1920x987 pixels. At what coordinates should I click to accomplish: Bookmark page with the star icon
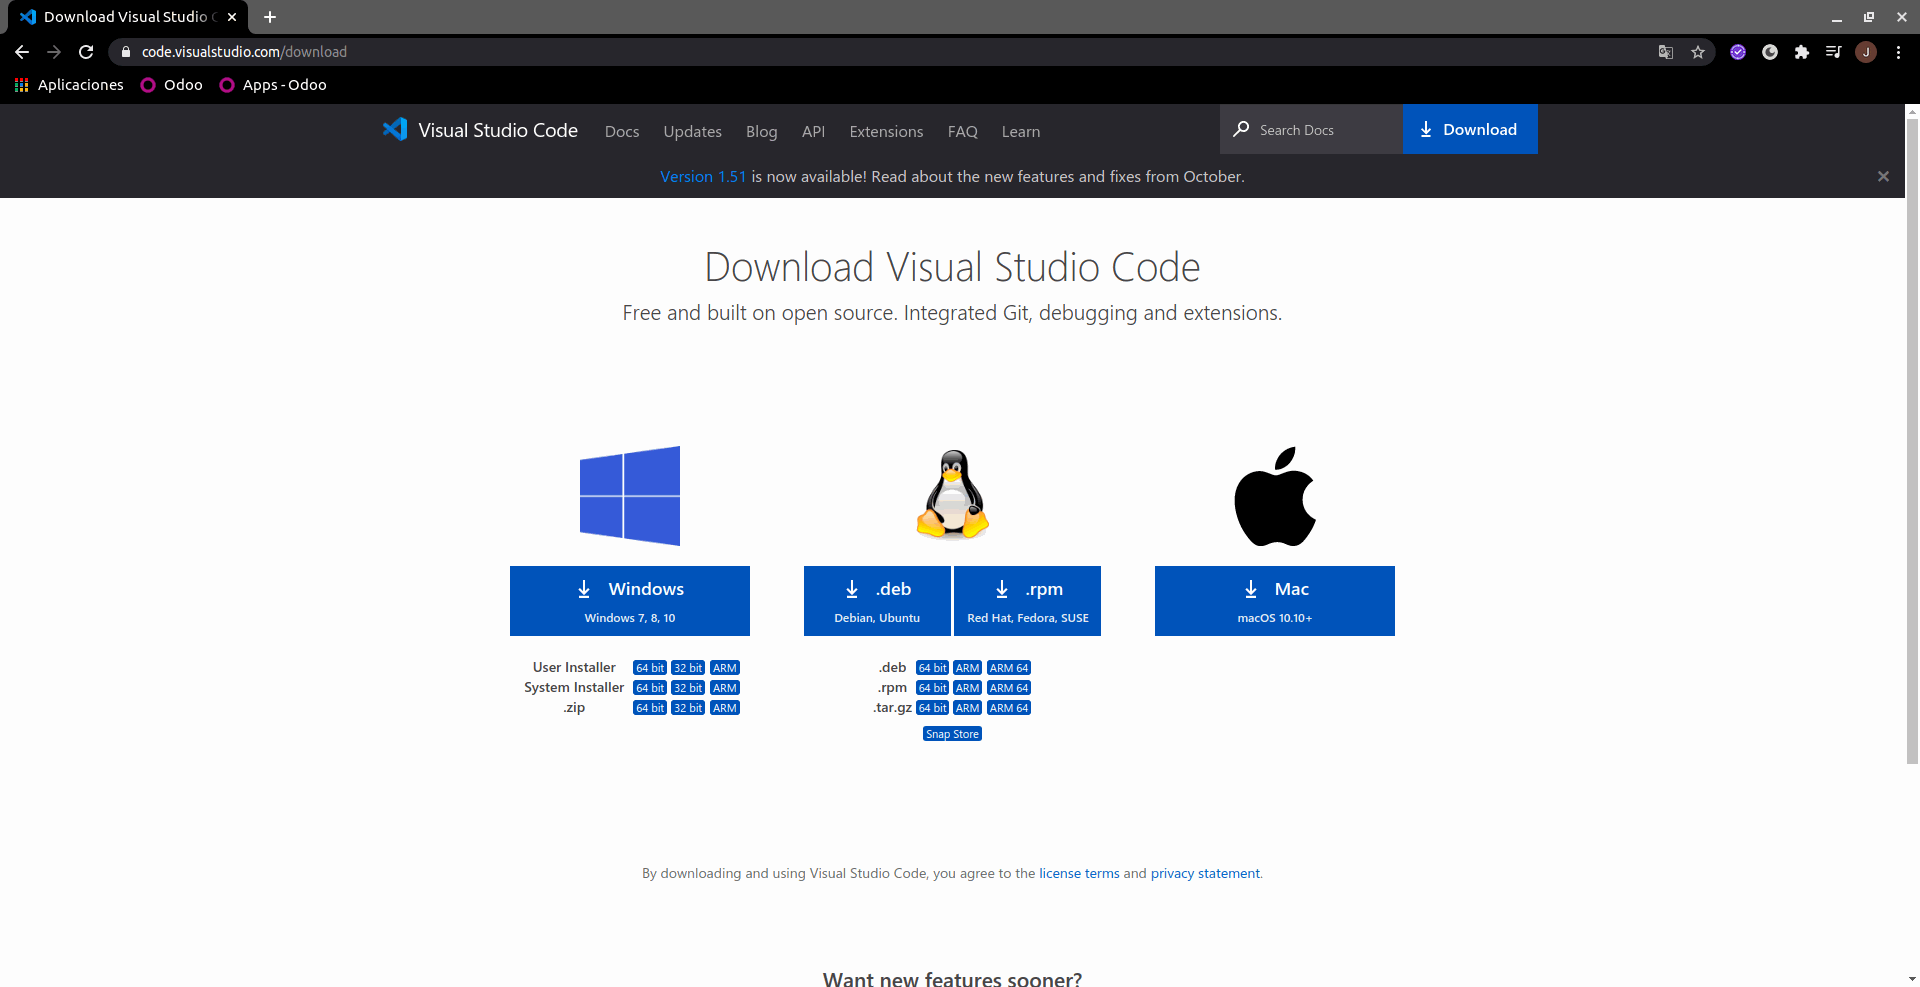[1698, 52]
